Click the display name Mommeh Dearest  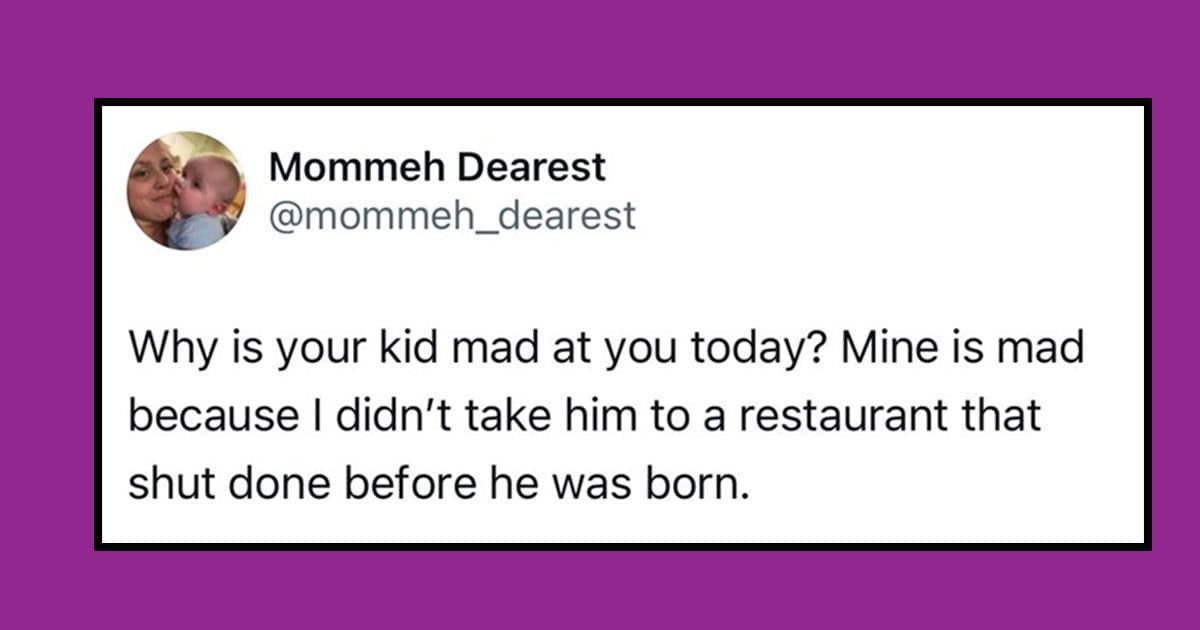tap(438, 168)
